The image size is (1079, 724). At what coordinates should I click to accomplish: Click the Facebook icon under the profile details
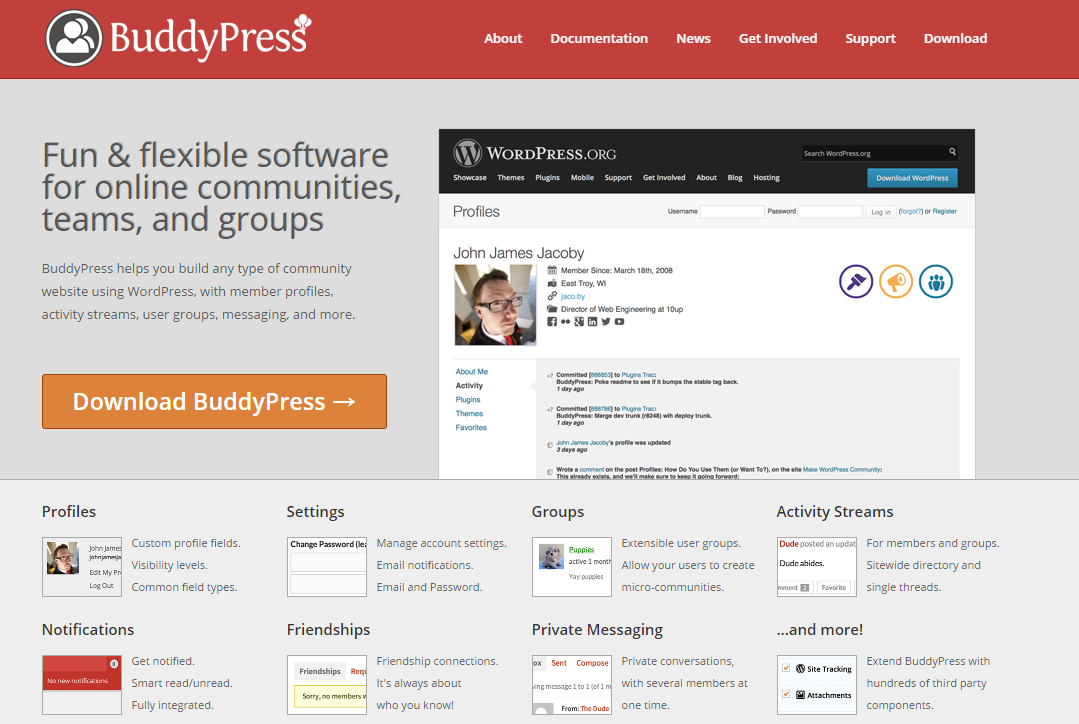[x=552, y=321]
